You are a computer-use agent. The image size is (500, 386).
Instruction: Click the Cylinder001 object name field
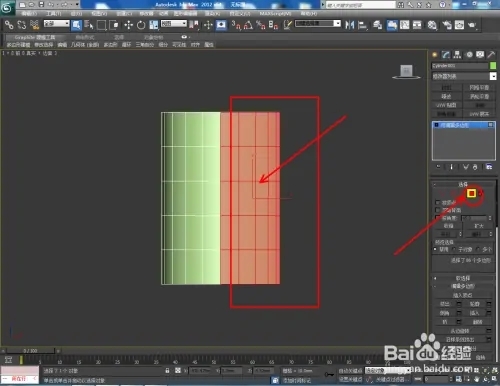click(459, 66)
